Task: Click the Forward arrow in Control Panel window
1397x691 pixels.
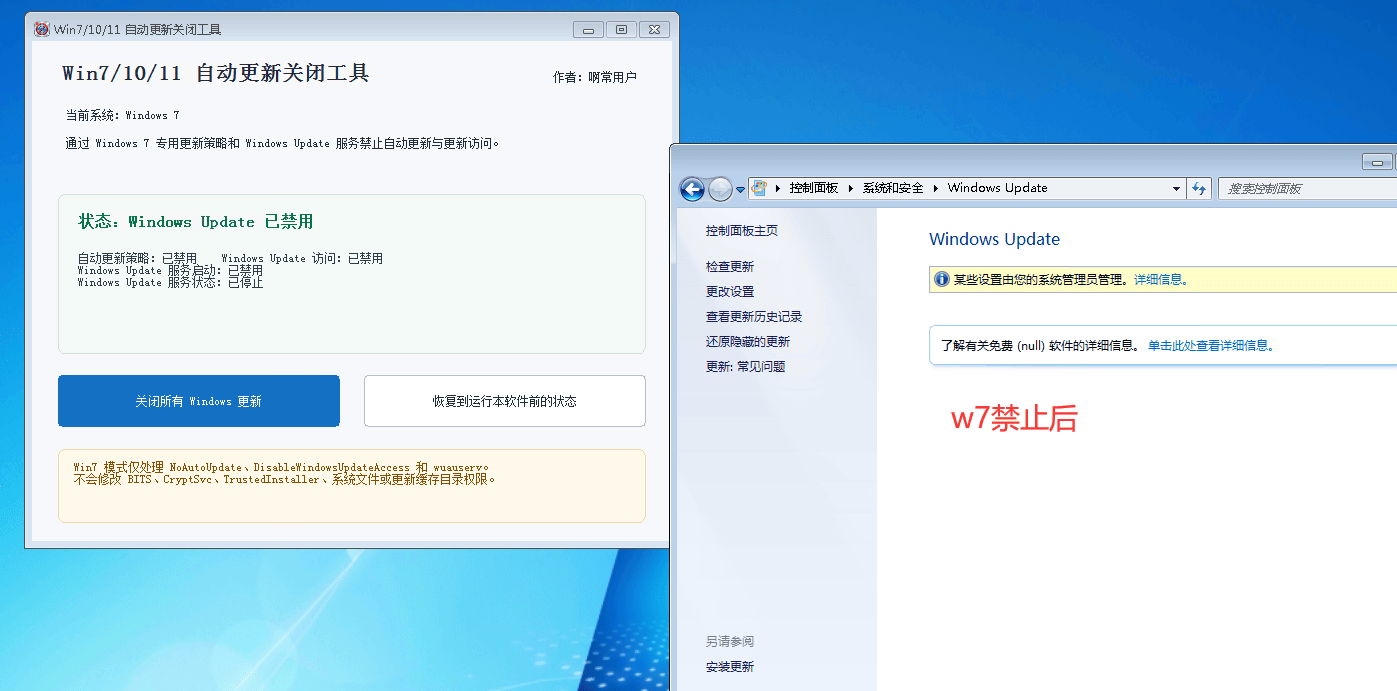Action: (720, 188)
